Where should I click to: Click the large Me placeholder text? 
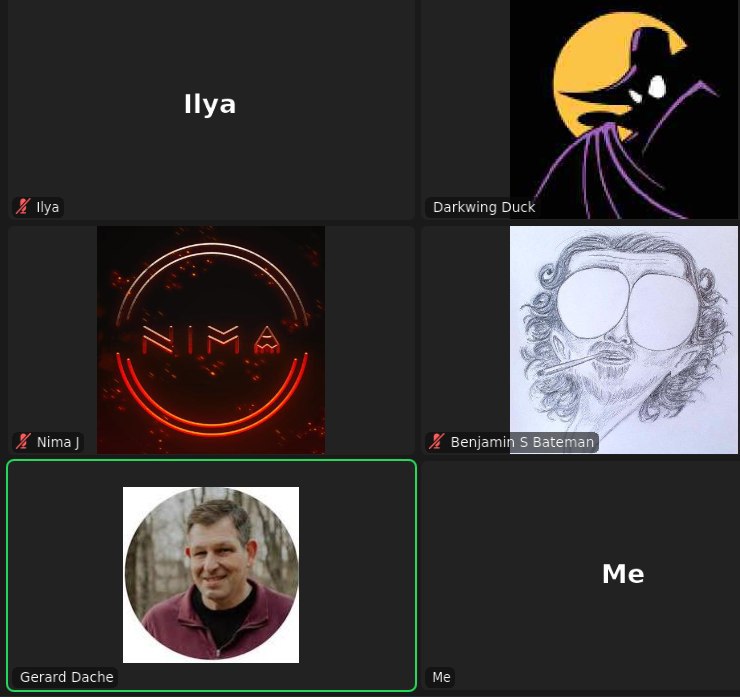[622, 574]
